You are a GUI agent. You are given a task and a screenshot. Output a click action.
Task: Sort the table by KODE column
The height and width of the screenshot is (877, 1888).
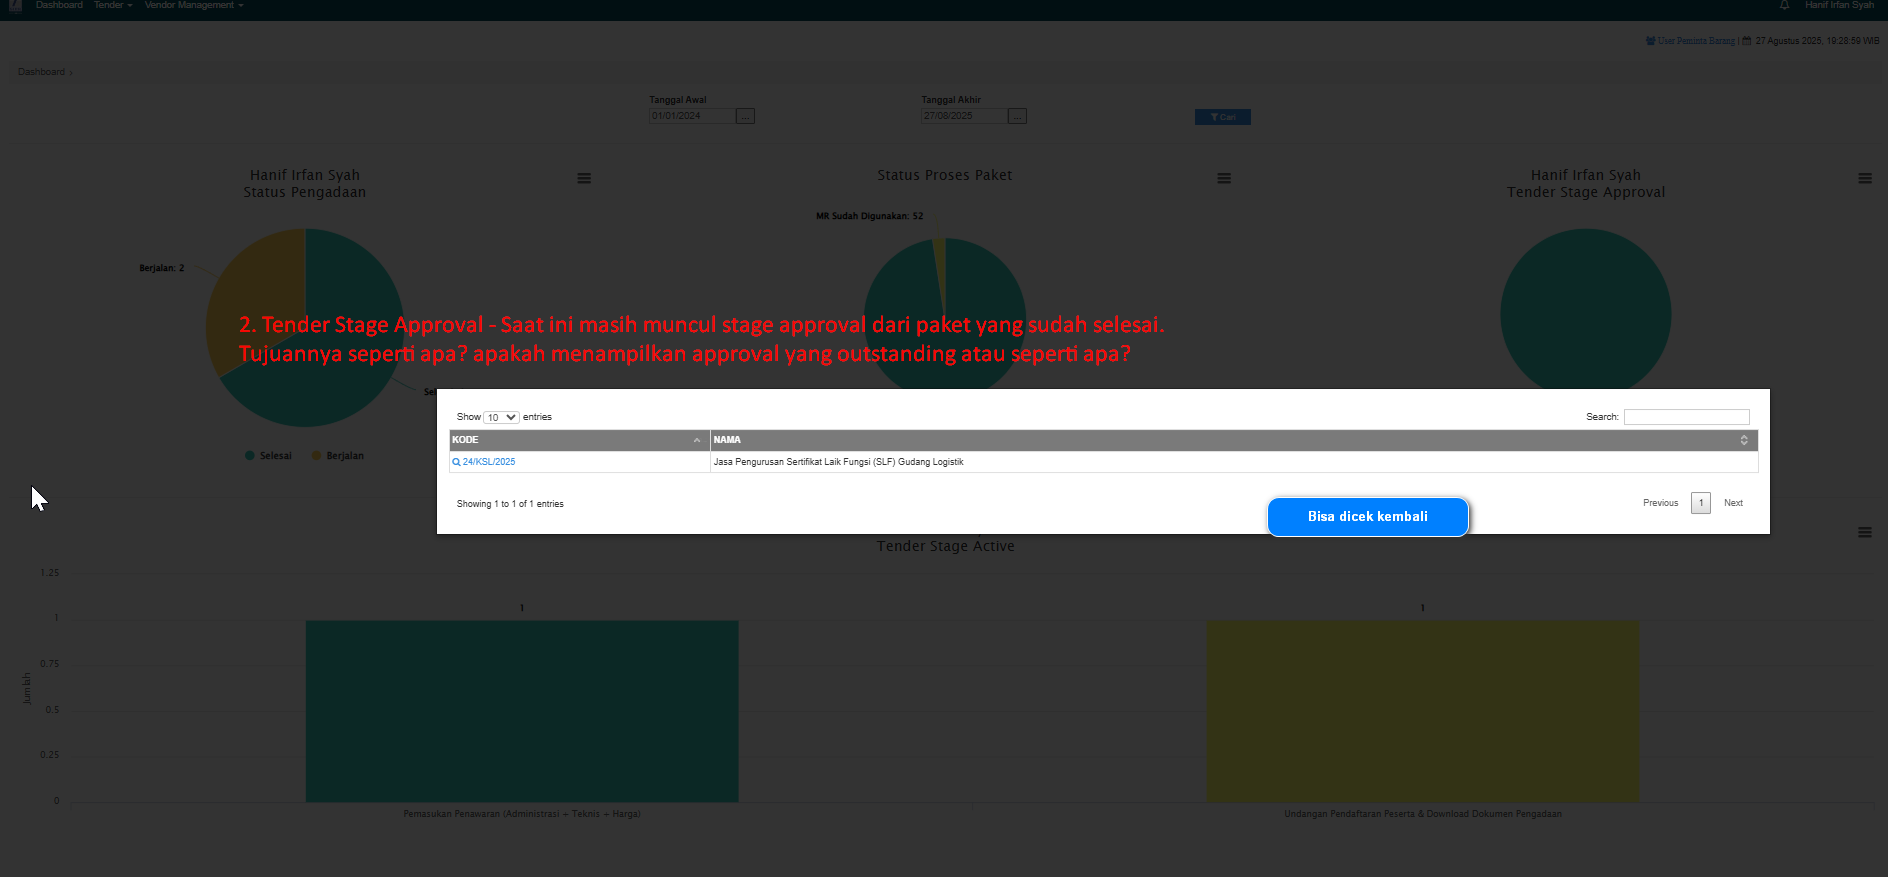pyautogui.click(x=578, y=440)
